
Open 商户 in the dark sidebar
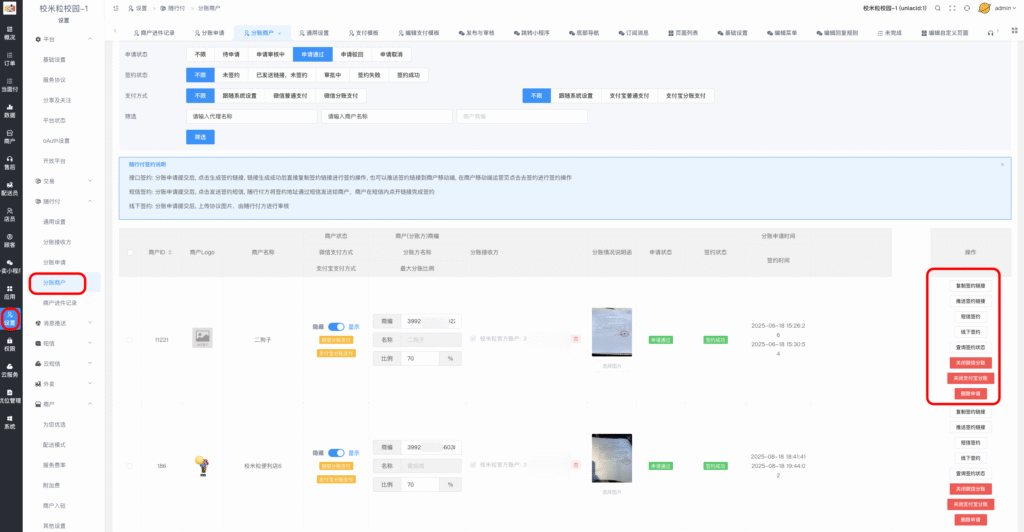10,136
